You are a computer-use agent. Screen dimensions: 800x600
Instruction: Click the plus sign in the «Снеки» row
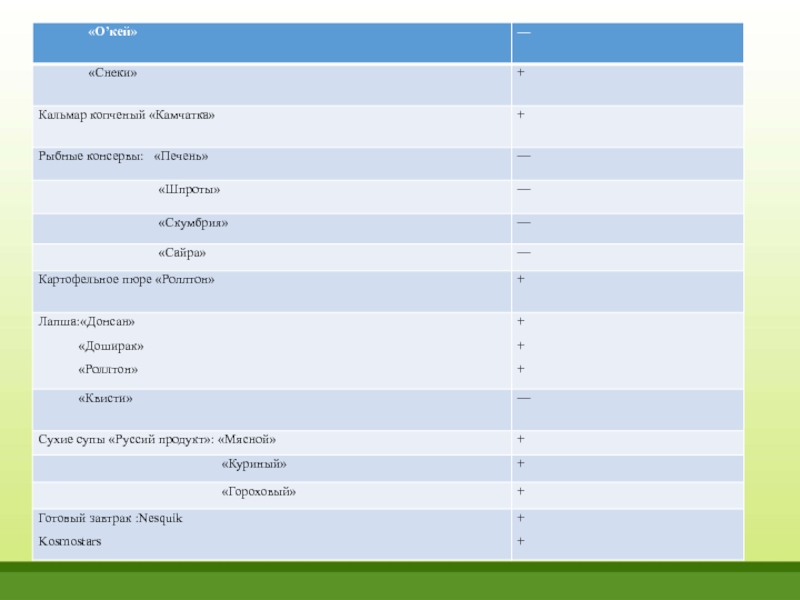coord(520,72)
